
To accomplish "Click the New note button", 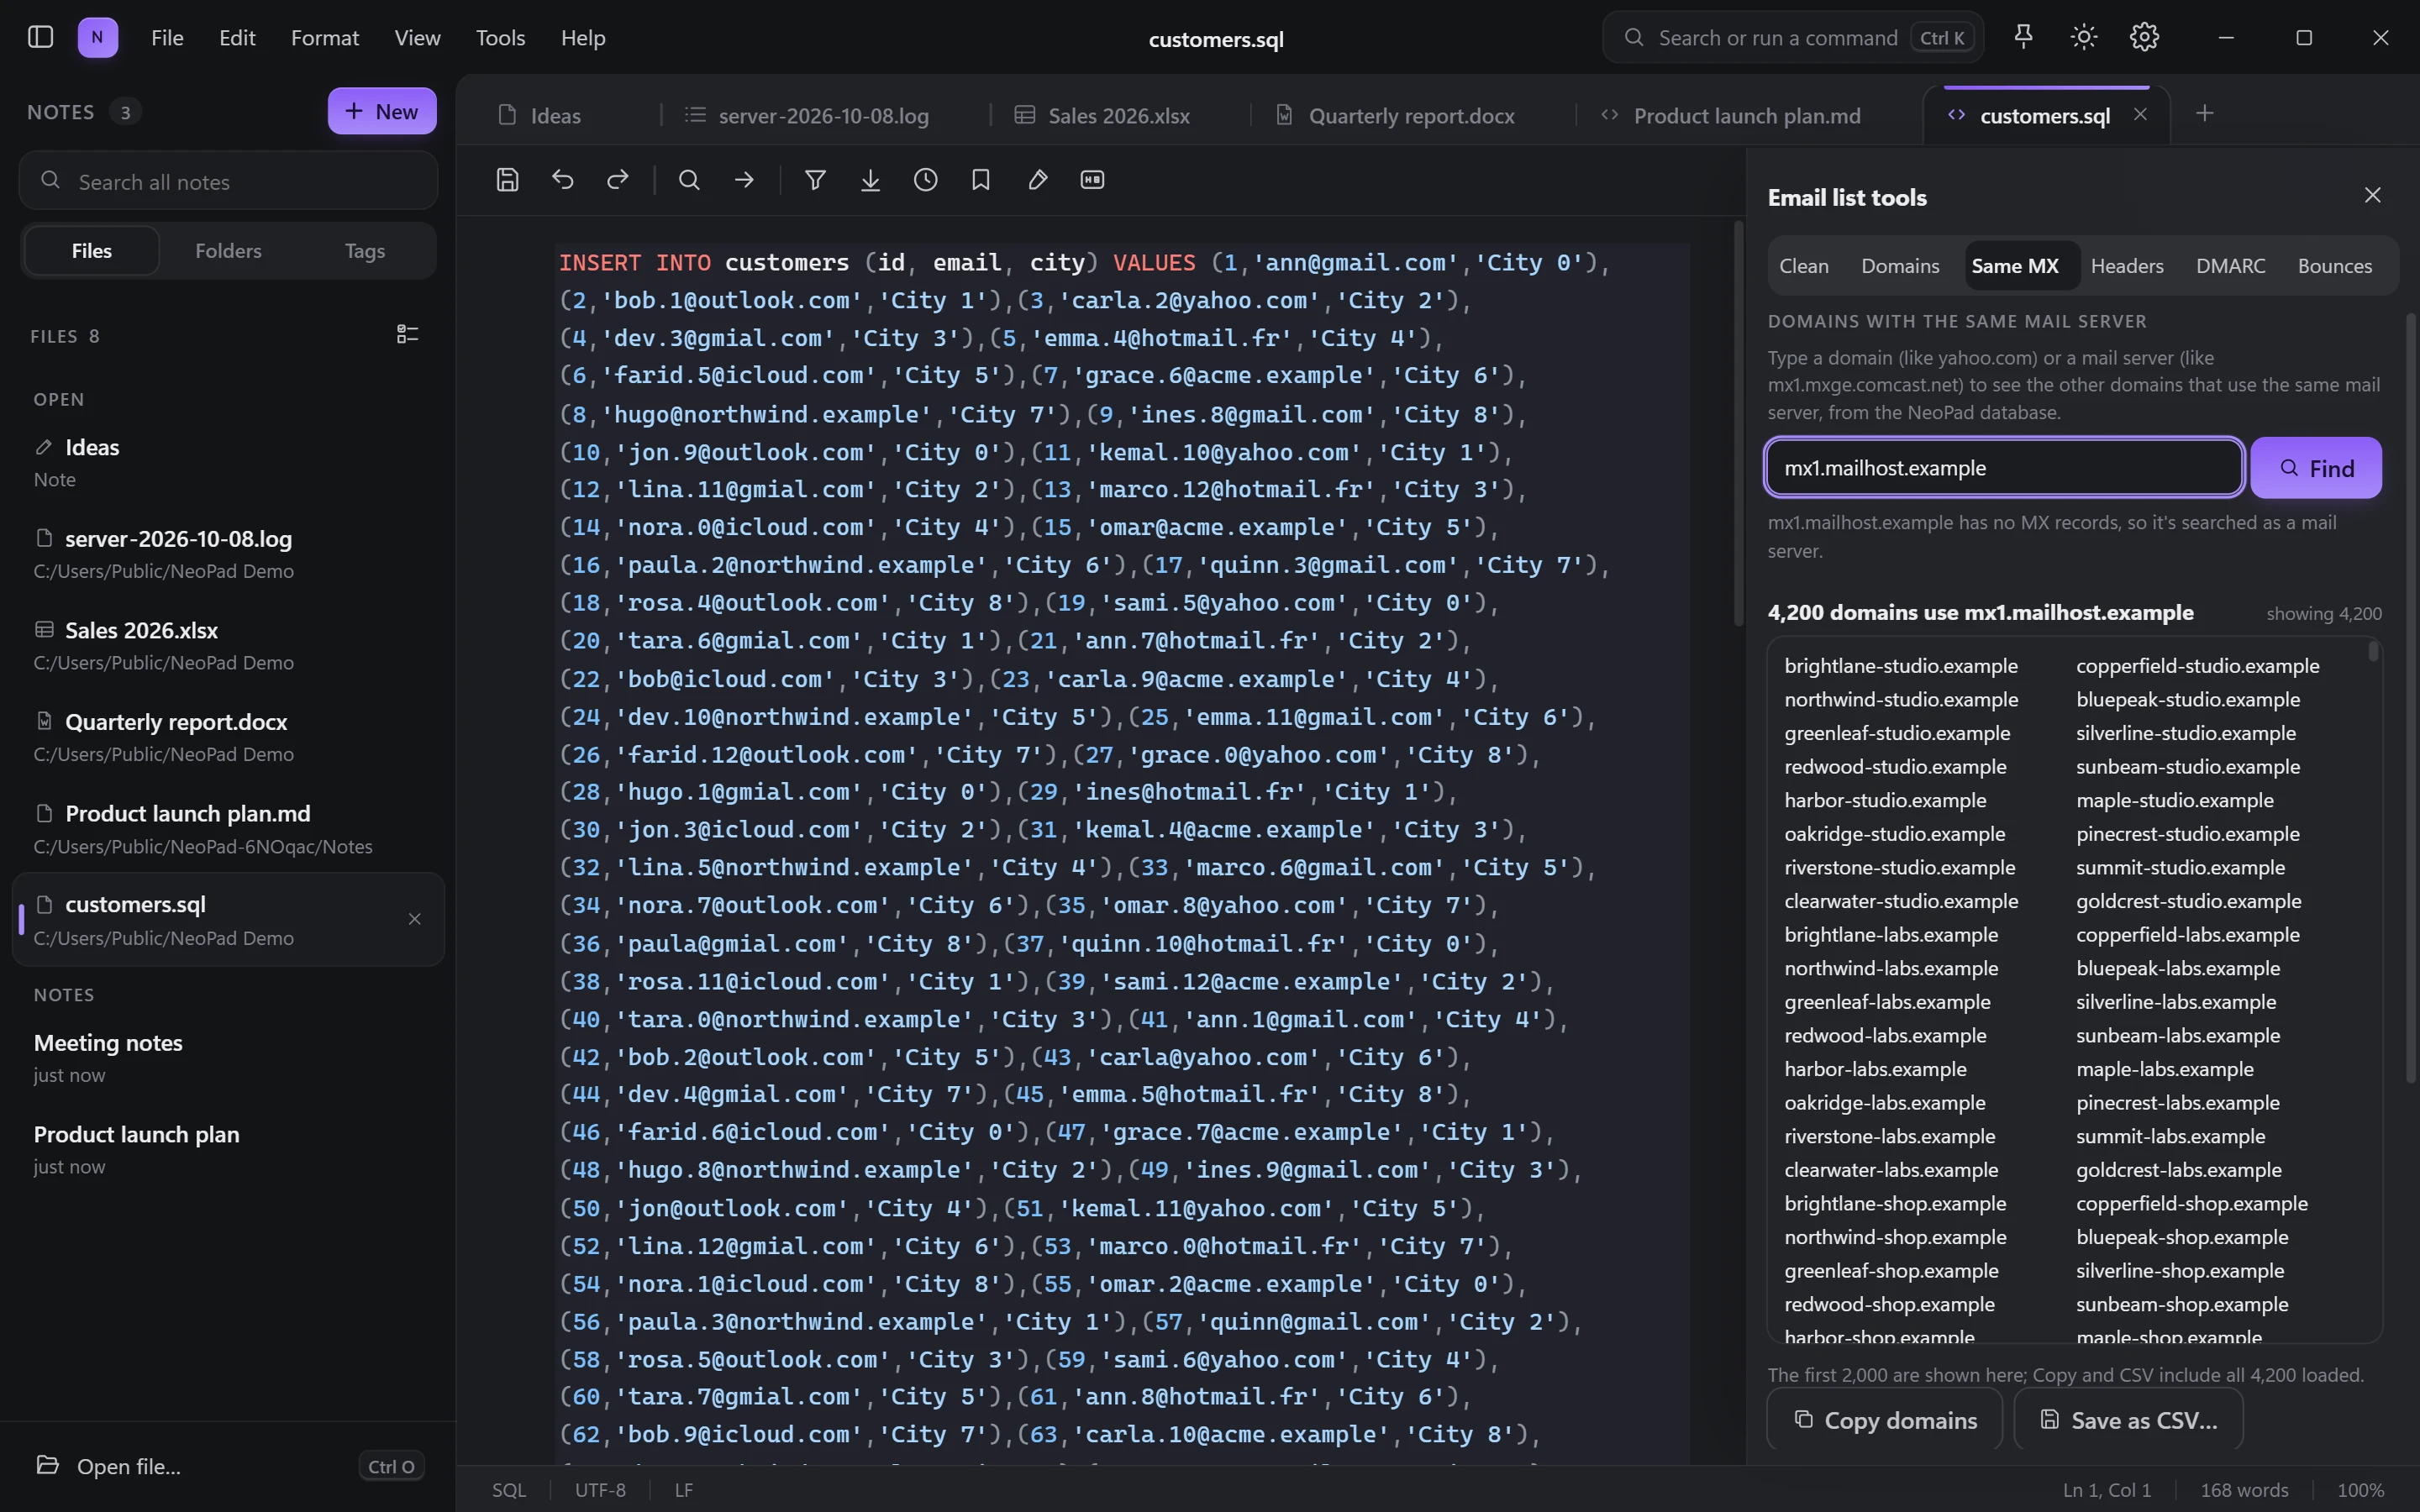I will click(382, 111).
